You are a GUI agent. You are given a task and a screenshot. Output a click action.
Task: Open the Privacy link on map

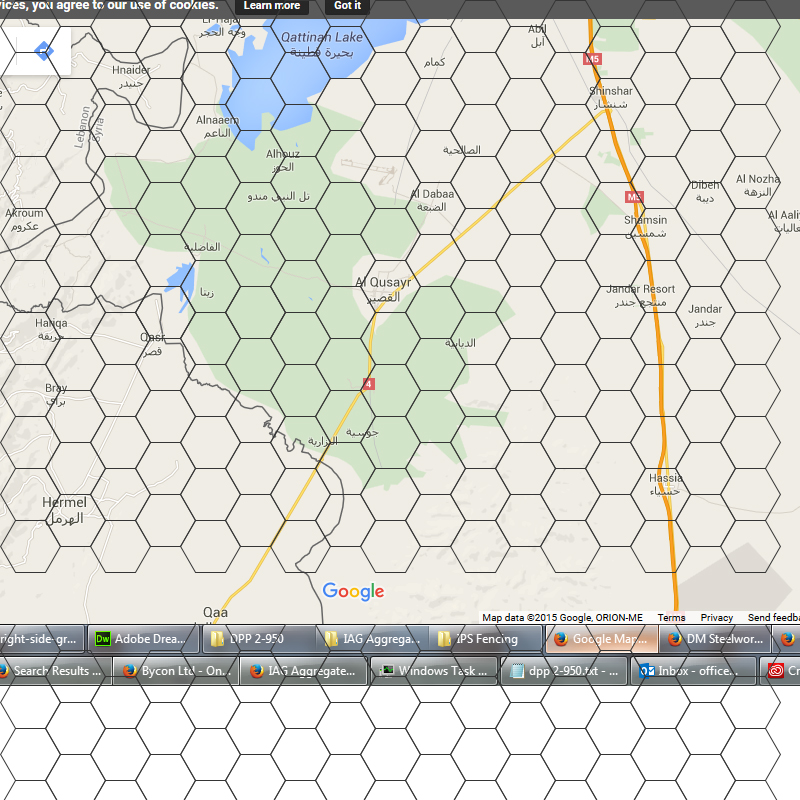(x=716, y=617)
